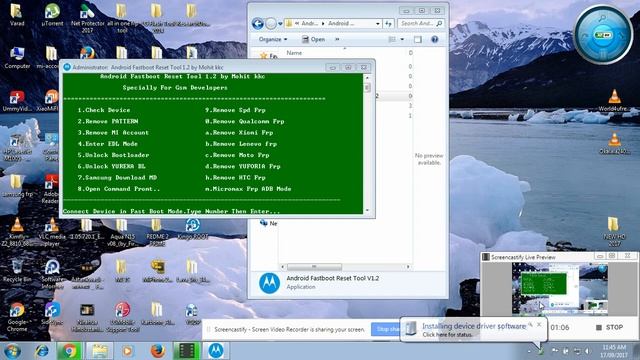The image size is (640, 360).
Task: Click the round gadget at top-right of desktop
Action: click(x=603, y=35)
